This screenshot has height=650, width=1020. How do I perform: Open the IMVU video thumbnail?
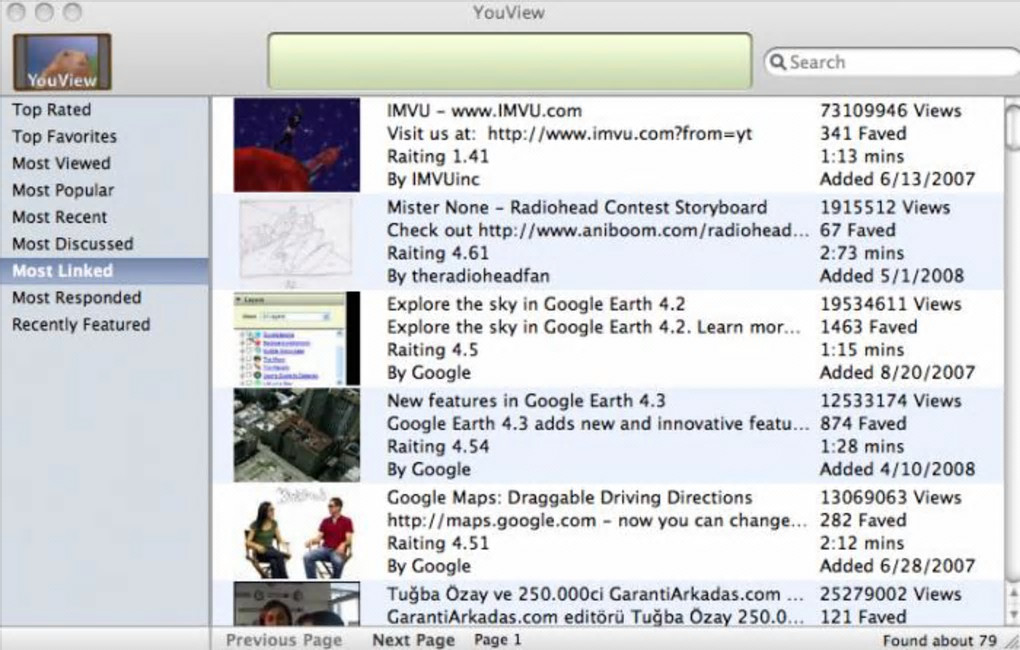pos(297,144)
